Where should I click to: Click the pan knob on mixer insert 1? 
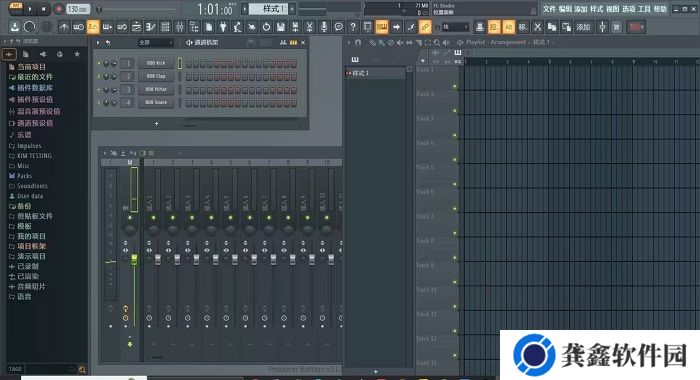click(x=154, y=230)
